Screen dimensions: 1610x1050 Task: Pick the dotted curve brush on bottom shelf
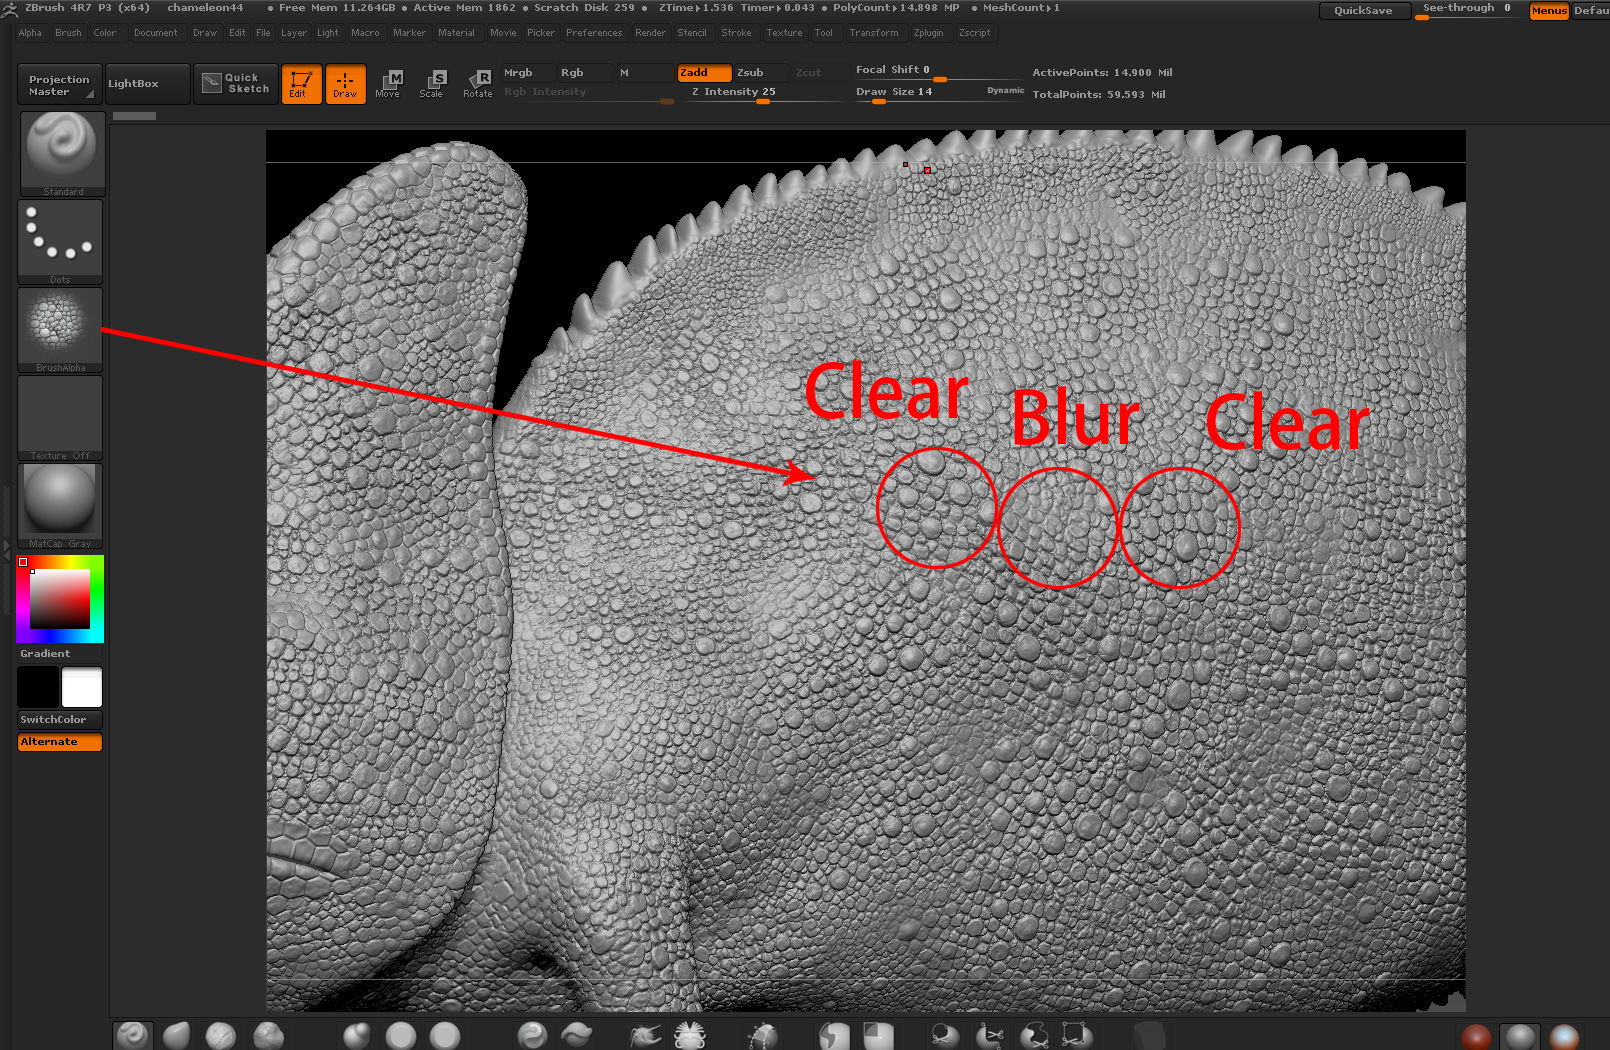point(763,1035)
